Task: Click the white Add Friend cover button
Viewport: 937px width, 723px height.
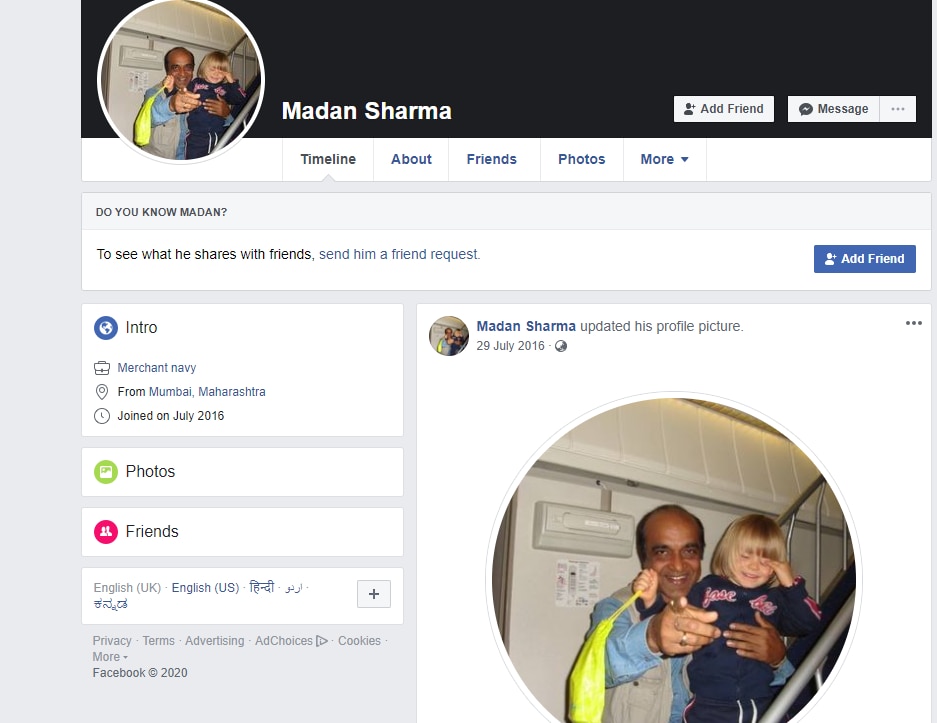Action: click(724, 109)
